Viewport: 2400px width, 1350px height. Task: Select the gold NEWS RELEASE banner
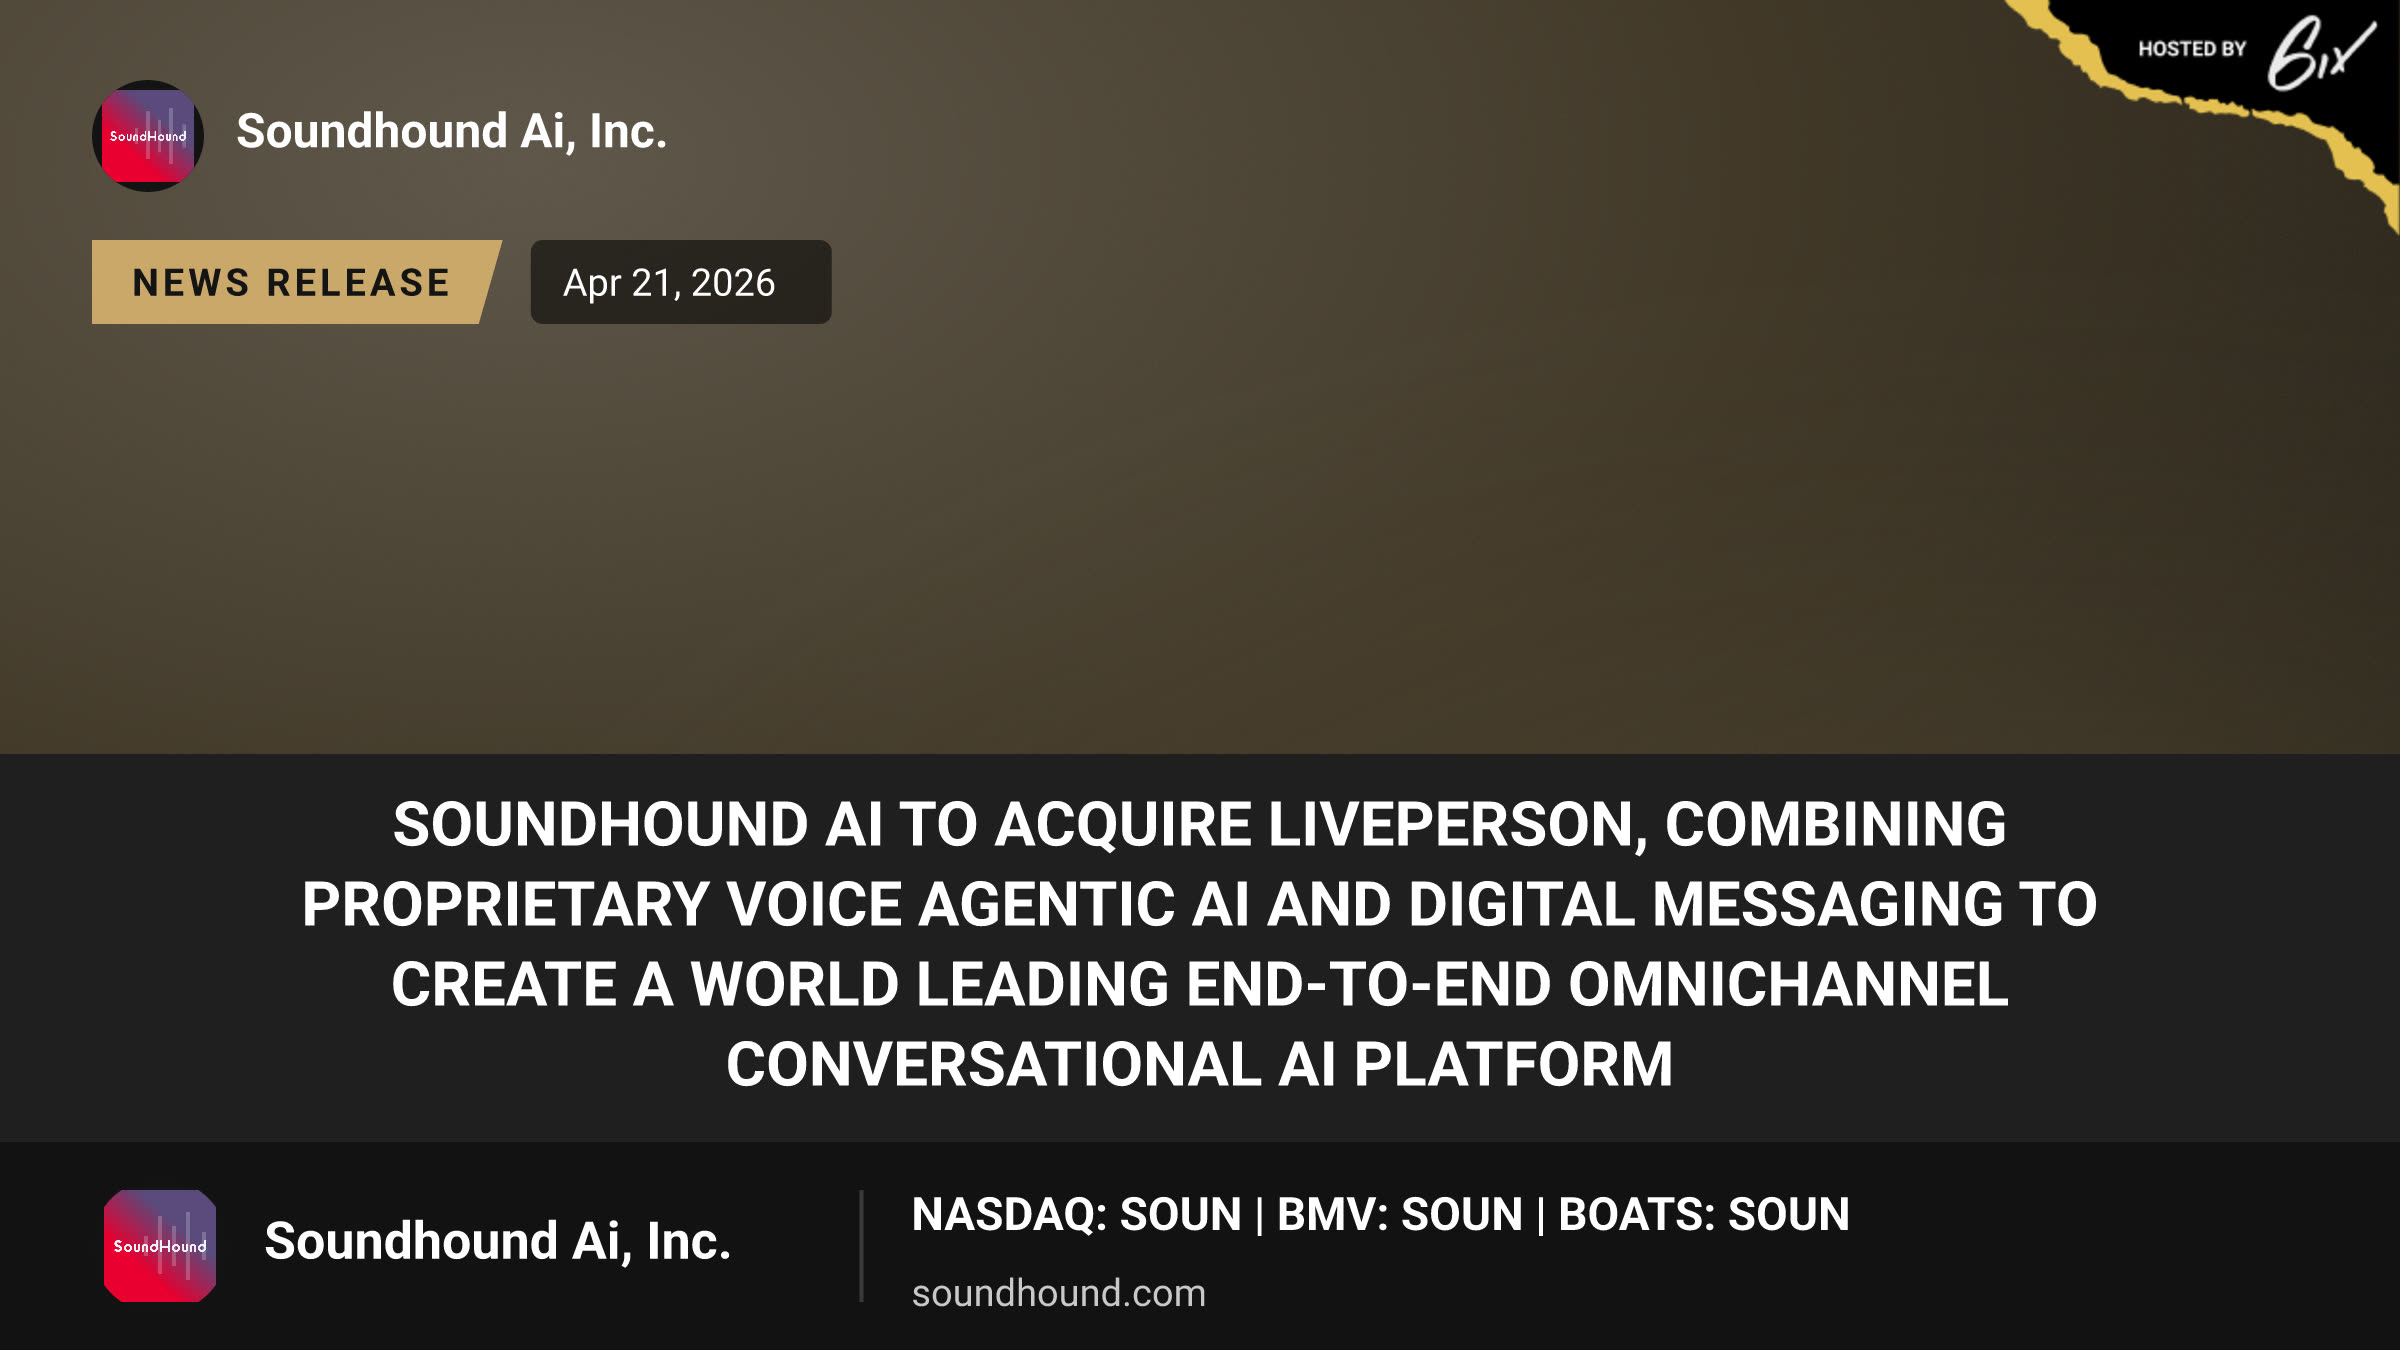coord(296,282)
